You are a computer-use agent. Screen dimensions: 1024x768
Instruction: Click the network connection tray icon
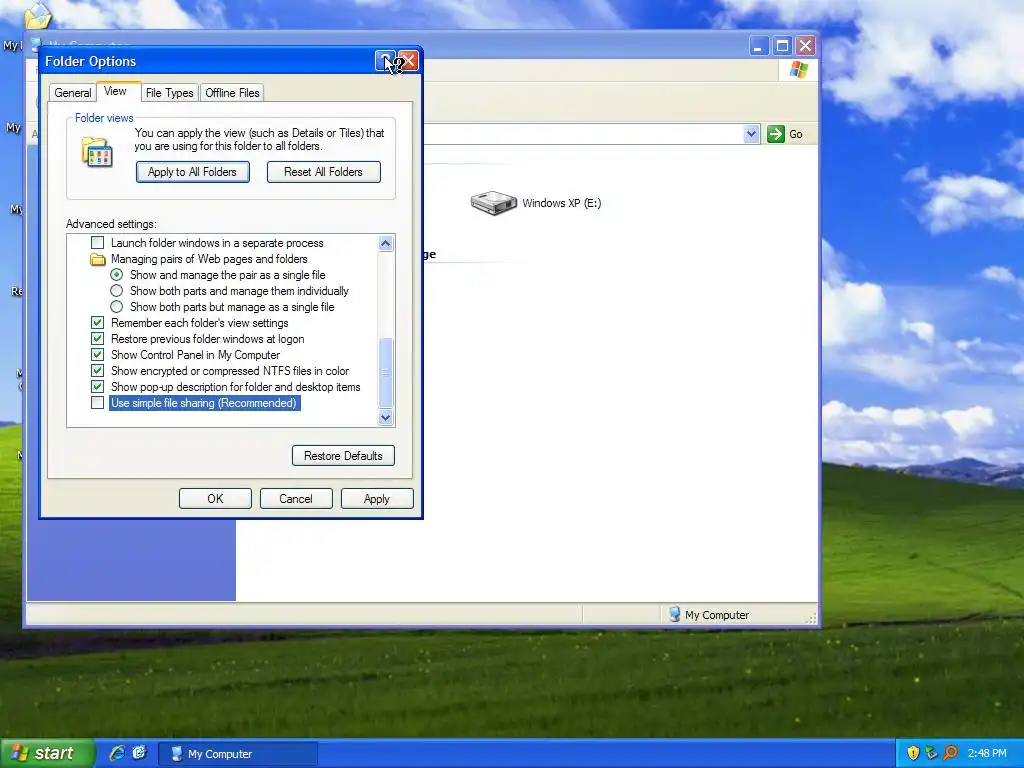(931, 753)
